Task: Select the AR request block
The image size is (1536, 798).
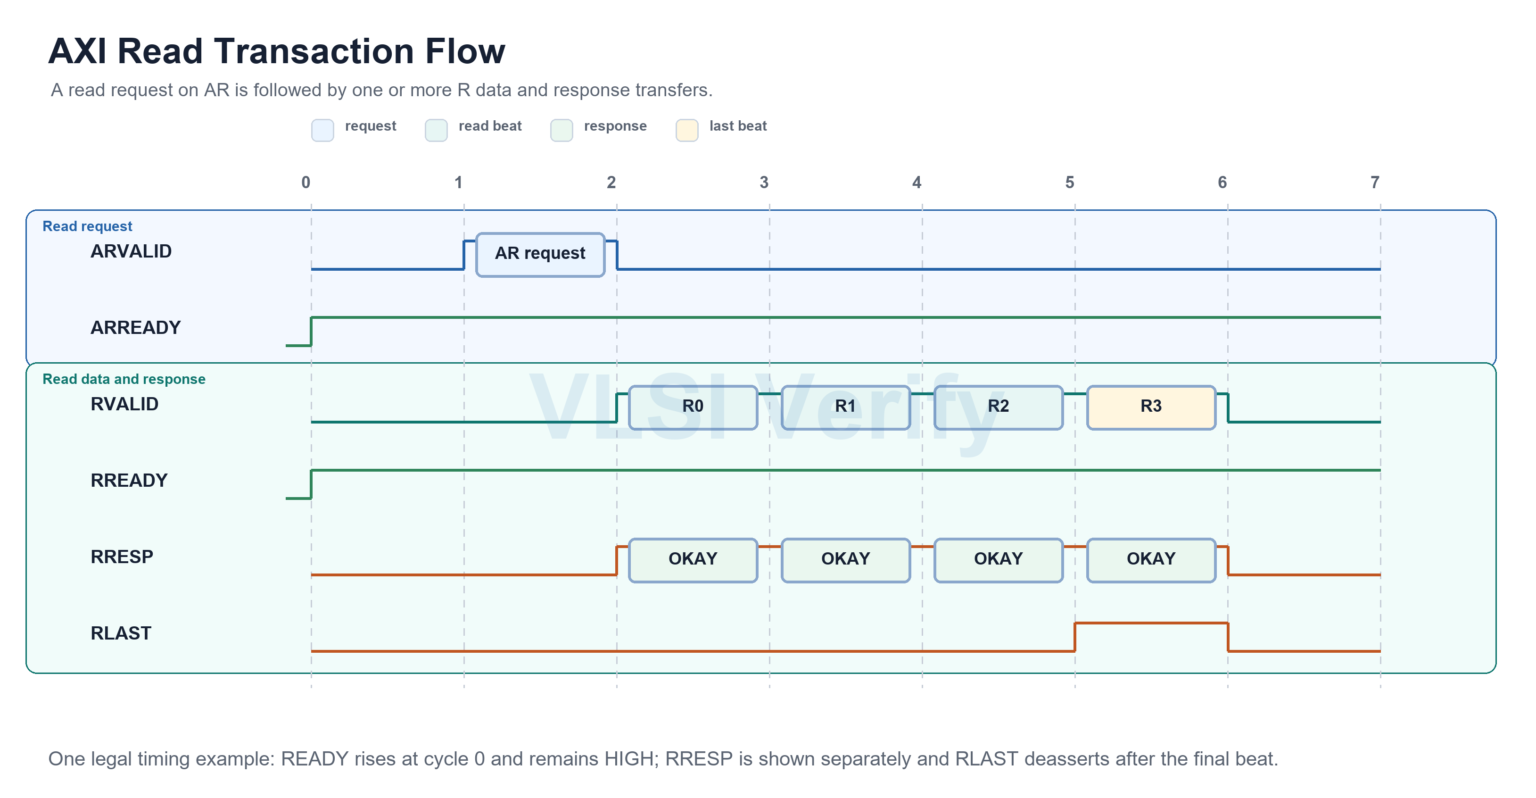Action: [540, 254]
